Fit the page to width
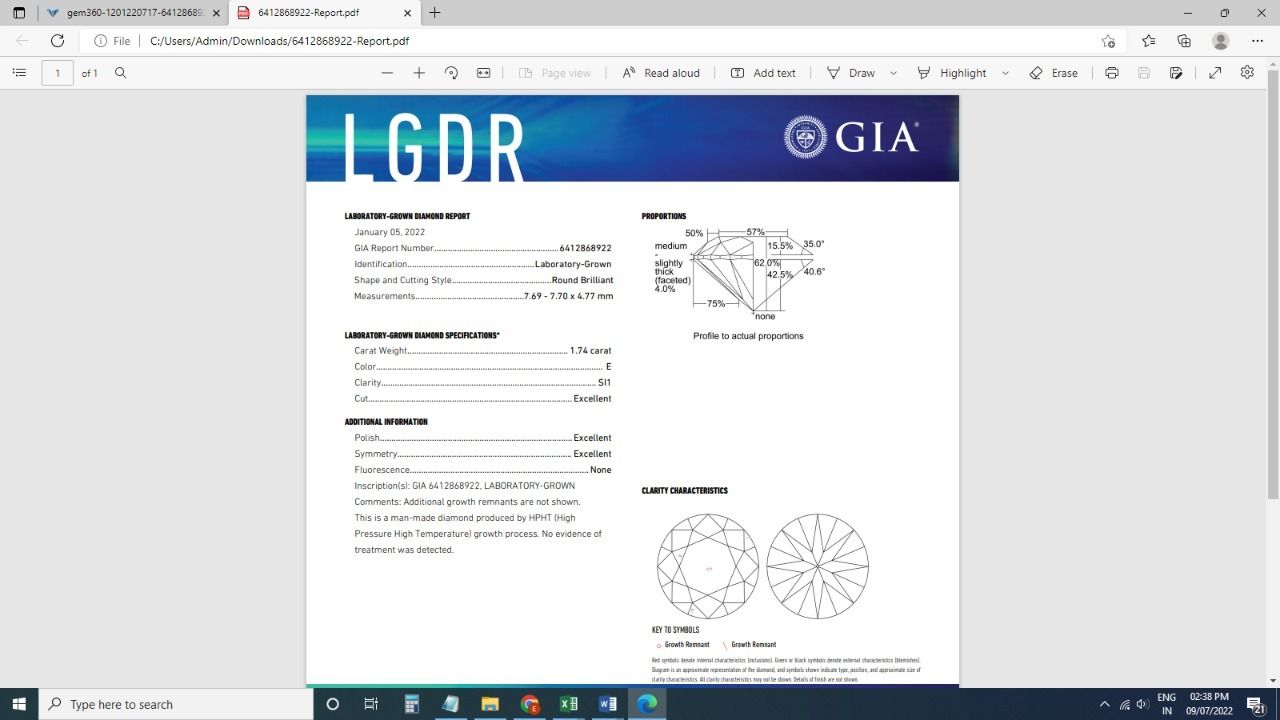The image size is (1280, 720). pyautogui.click(x=484, y=73)
